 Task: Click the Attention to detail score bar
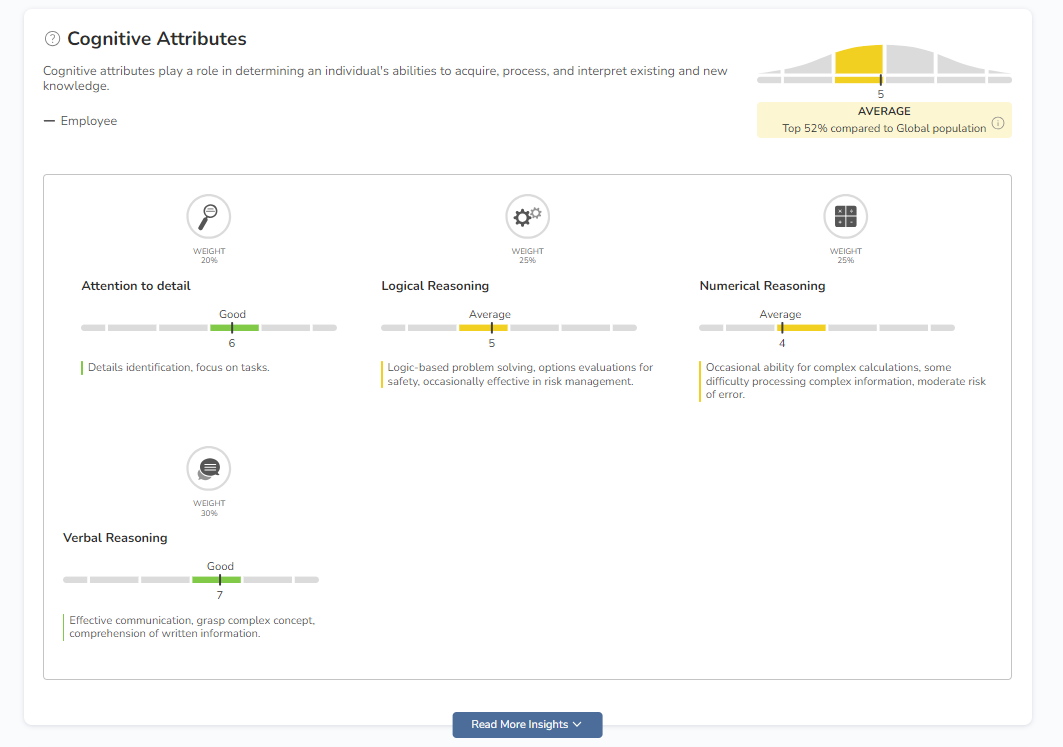click(x=209, y=328)
